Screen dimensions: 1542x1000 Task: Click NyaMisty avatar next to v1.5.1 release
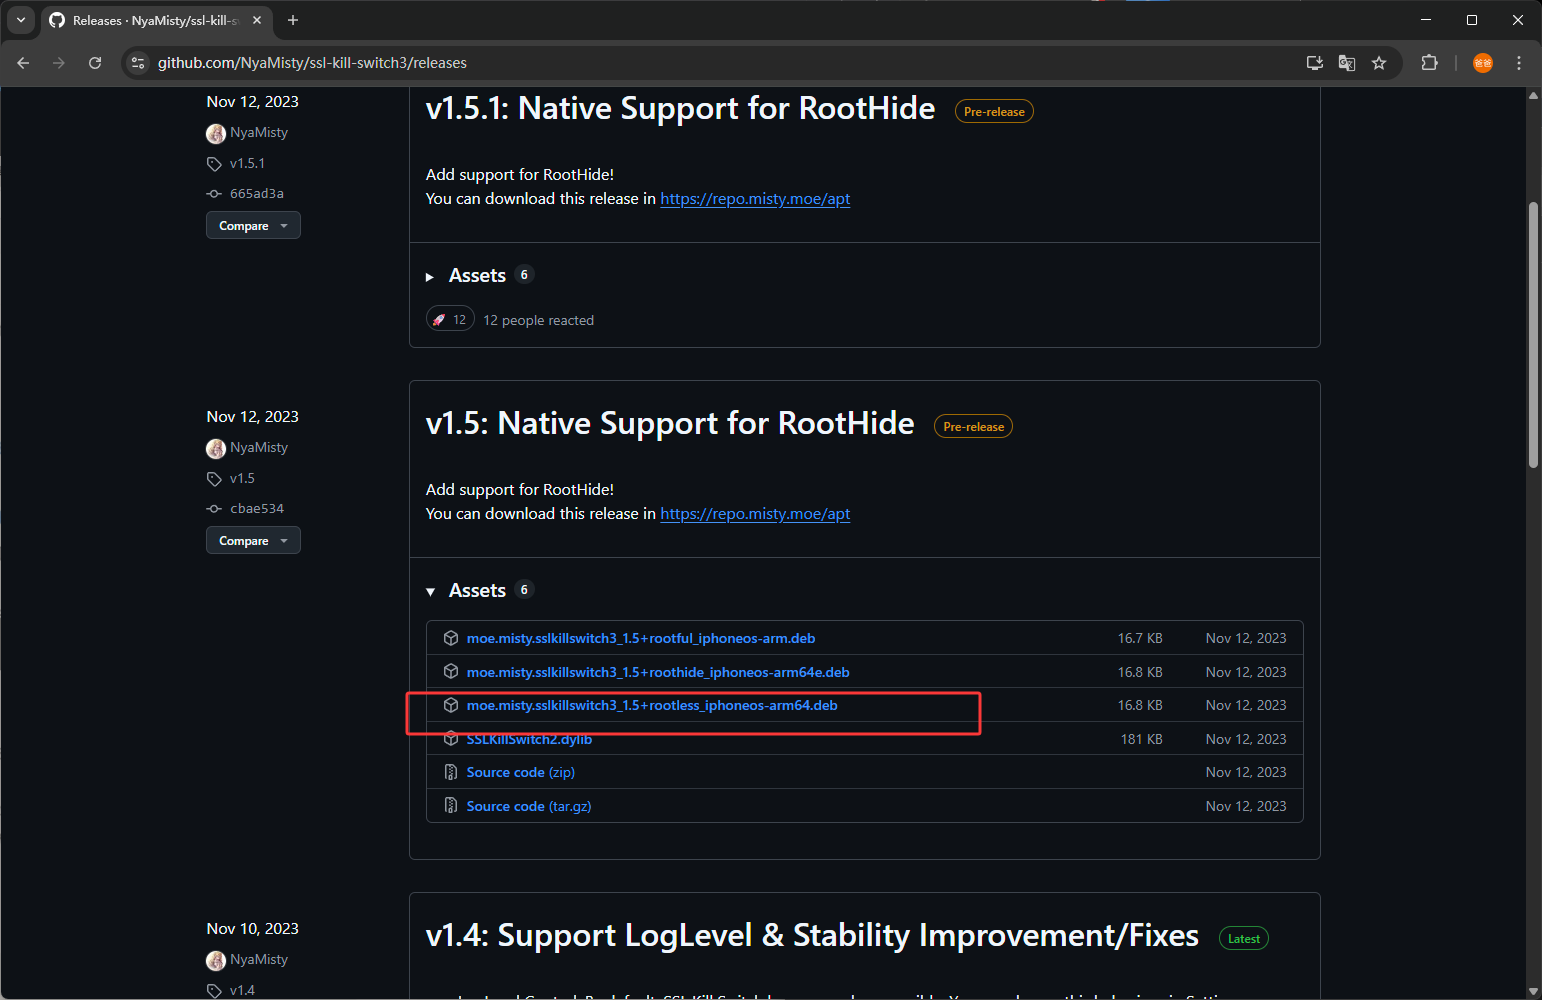coord(216,133)
